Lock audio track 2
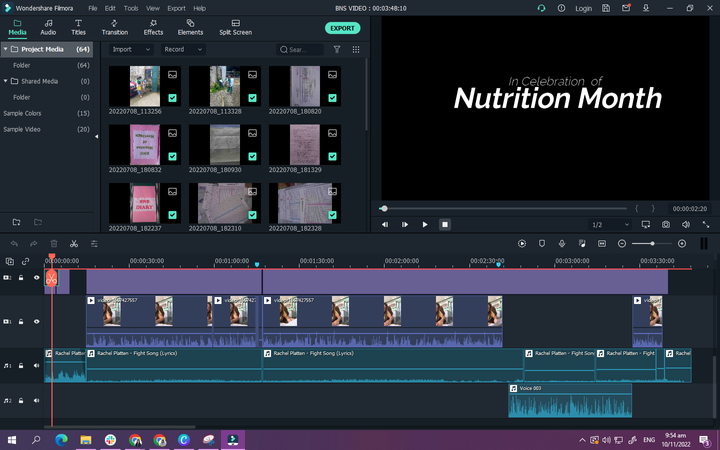720x450 pixels. (x=21, y=400)
